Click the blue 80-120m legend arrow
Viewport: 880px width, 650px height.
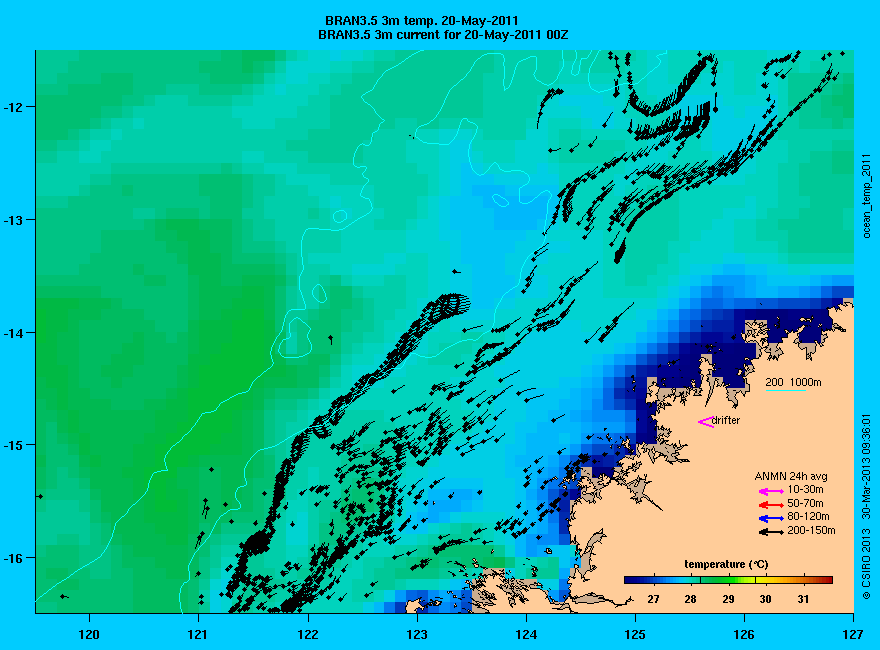click(x=771, y=518)
